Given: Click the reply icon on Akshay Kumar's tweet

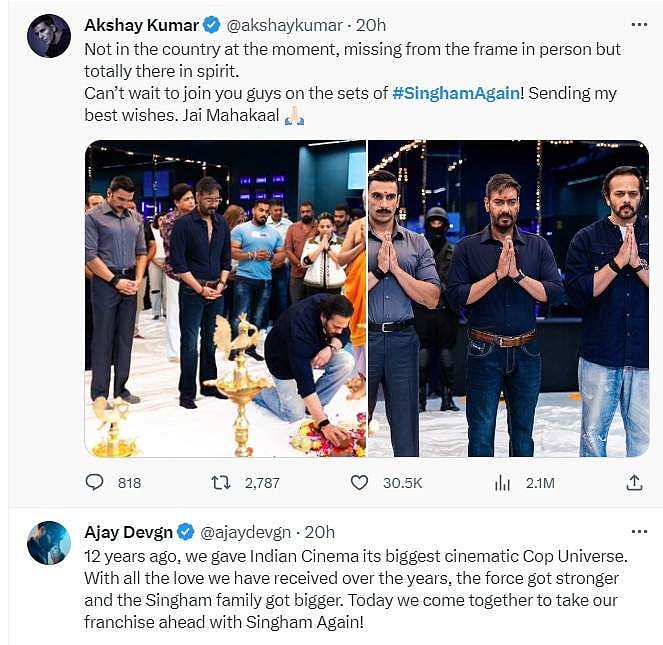Looking at the screenshot, I should pyautogui.click(x=95, y=483).
